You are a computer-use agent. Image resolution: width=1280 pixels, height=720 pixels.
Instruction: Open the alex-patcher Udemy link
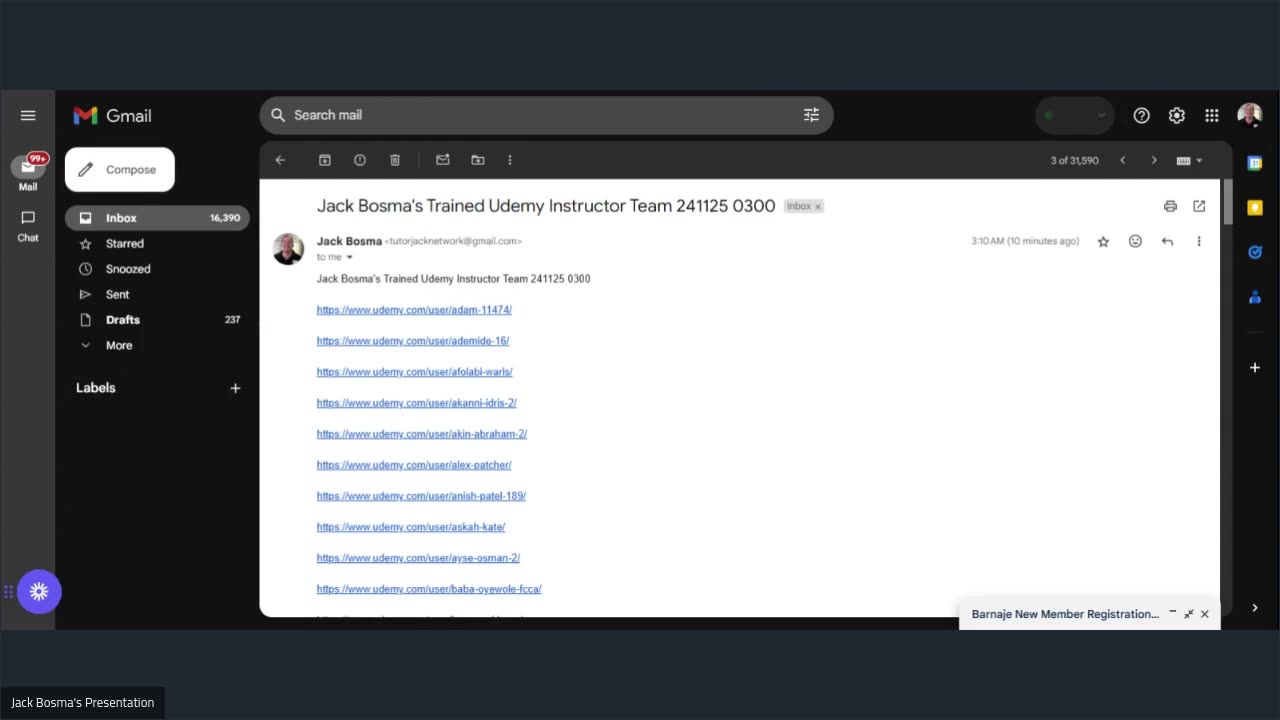tap(414, 465)
